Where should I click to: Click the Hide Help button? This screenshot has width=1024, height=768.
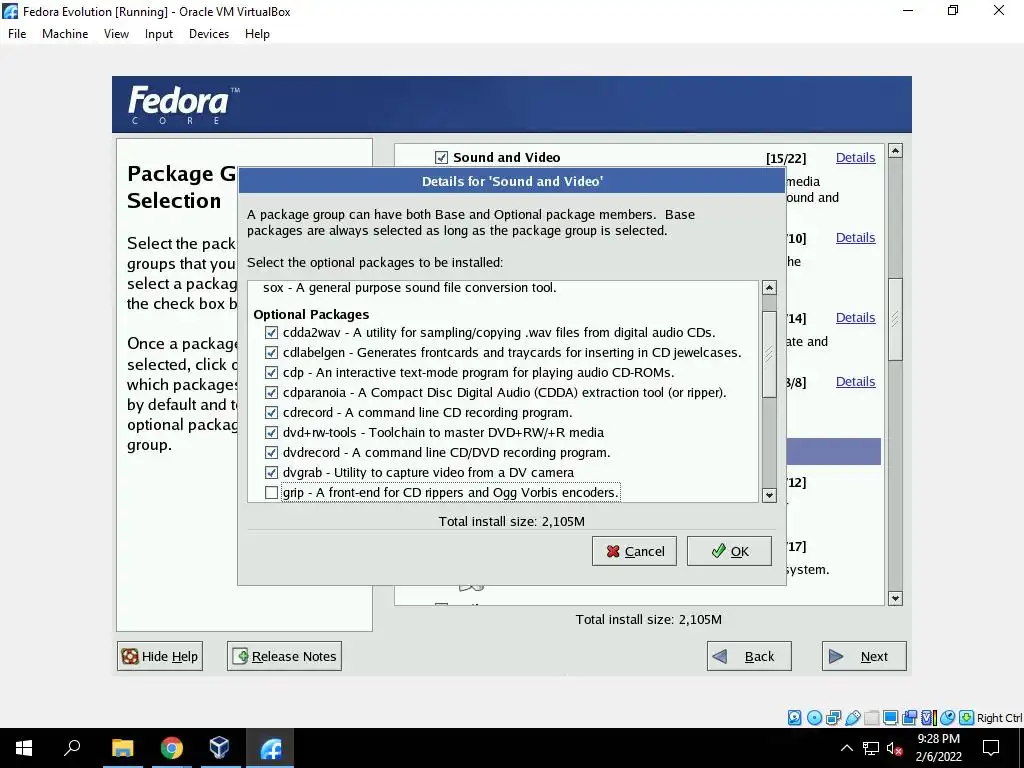tap(160, 656)
